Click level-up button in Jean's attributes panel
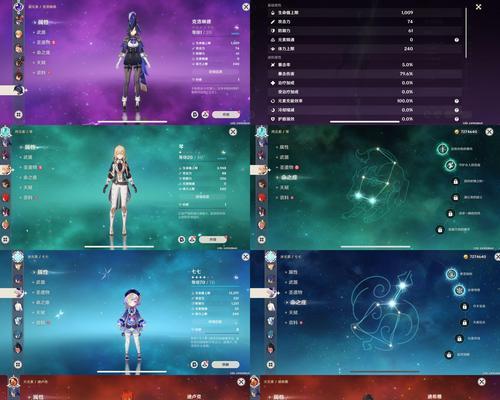Image resolution: width=500 pixels, height=400 pixels. pos(213,239)
